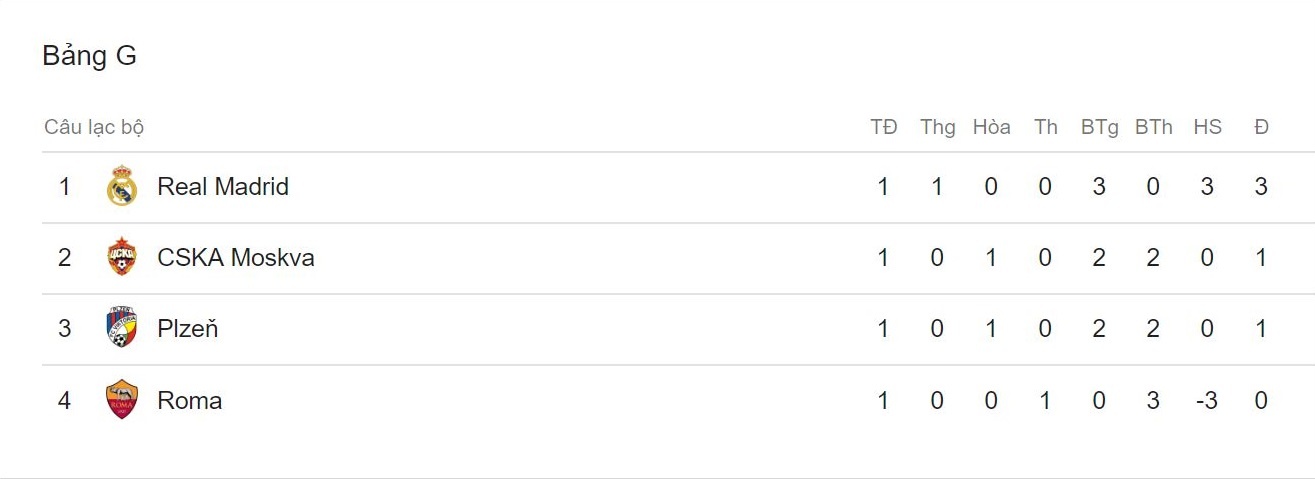Click the Bảng G group heading
Screen dimensions: 1315x479
[89, 56]
